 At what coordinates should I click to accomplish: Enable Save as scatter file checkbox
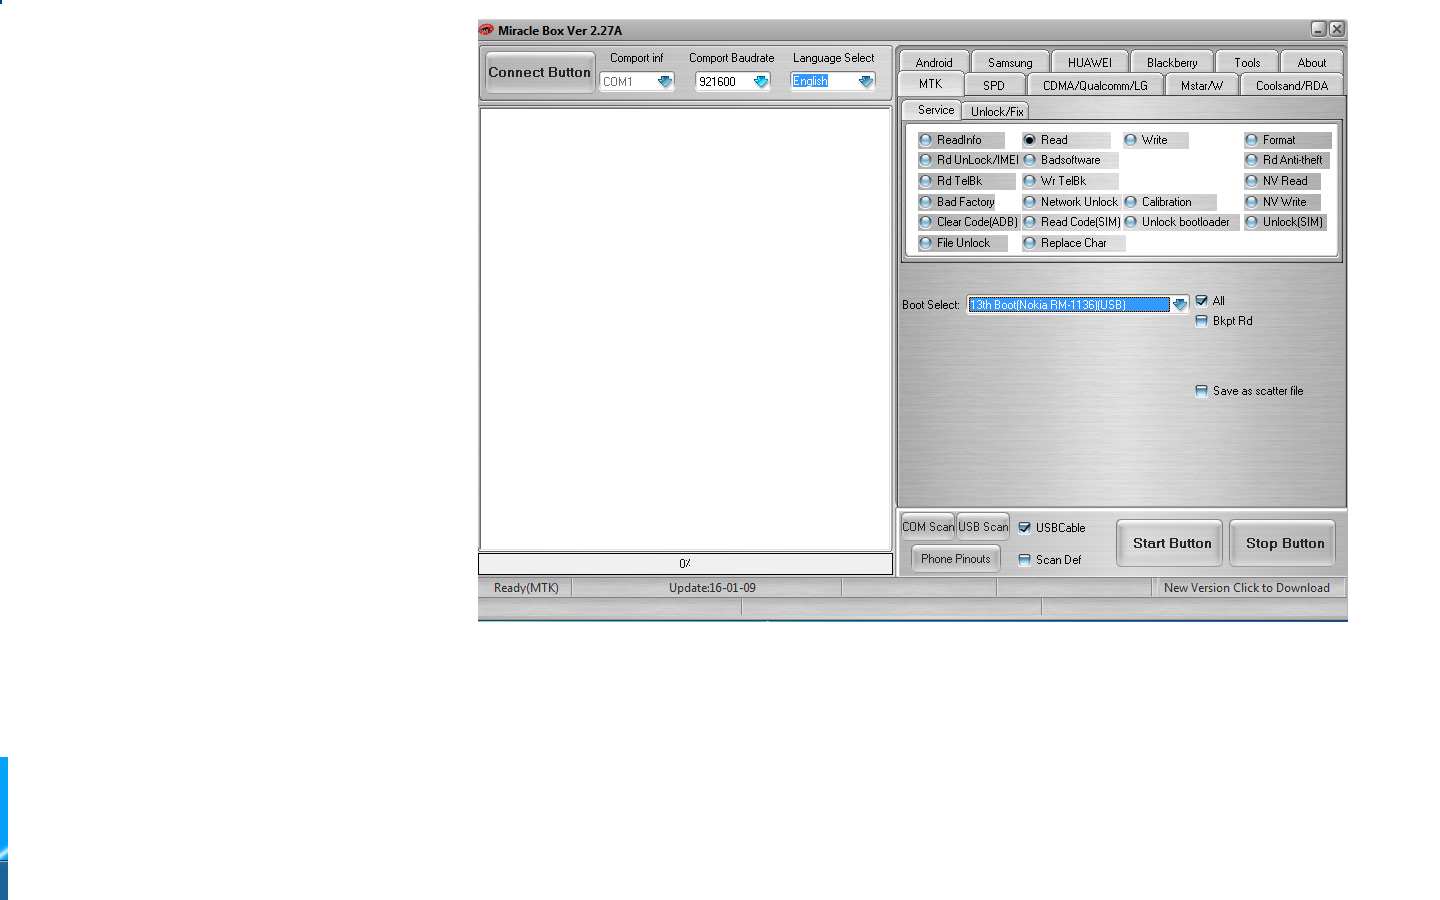tap(1202, 391)
